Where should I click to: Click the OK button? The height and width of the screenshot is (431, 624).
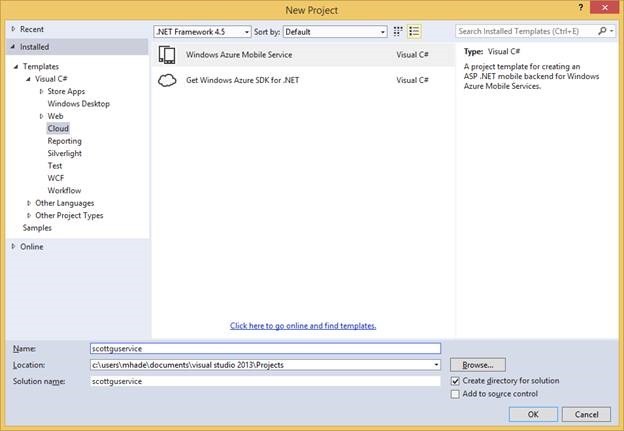point(533,414)
